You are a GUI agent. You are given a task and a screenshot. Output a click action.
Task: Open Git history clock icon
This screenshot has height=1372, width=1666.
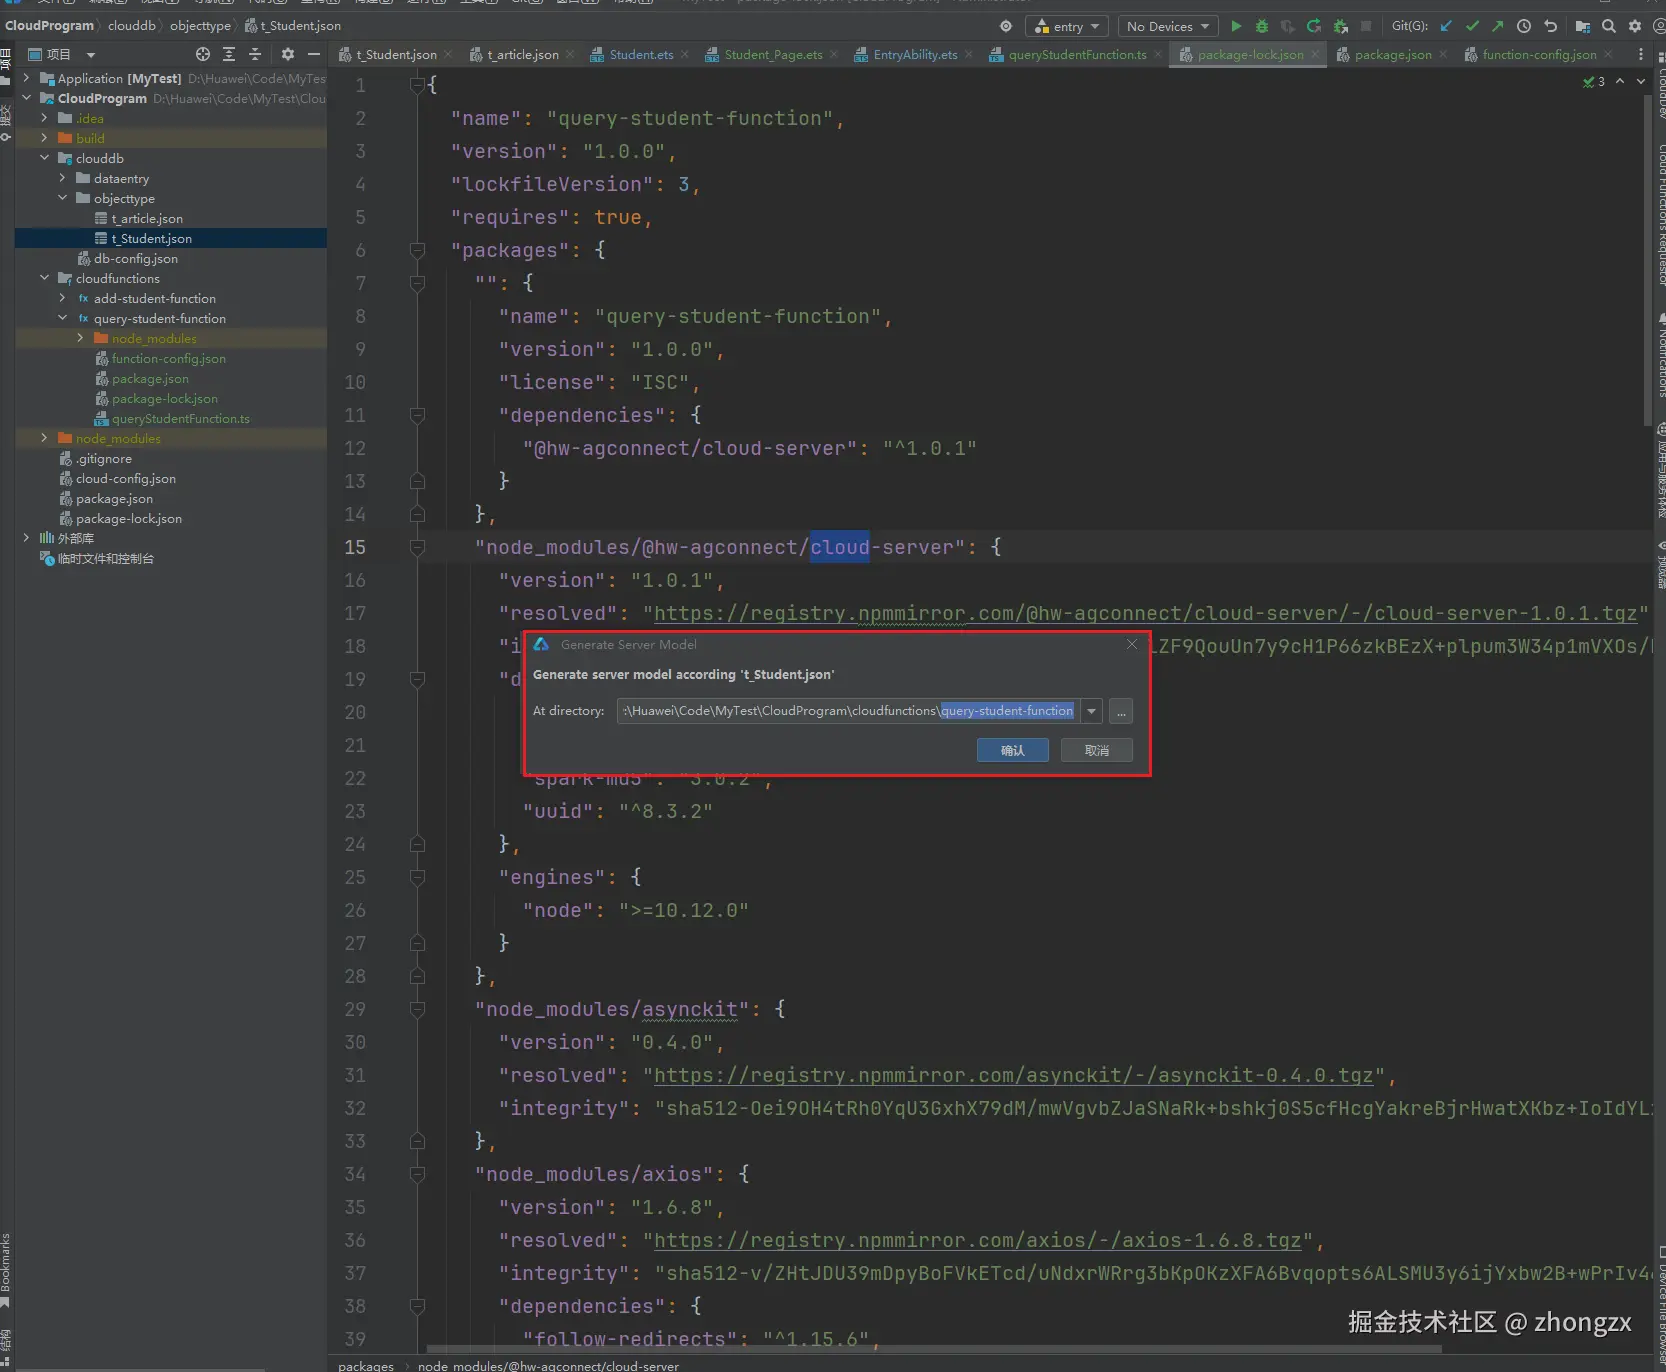click(1524, 26)
